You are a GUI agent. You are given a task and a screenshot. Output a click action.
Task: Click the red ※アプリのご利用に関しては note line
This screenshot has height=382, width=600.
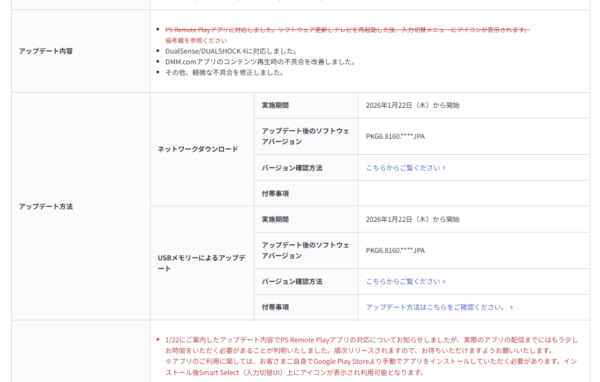coord(371,367)
